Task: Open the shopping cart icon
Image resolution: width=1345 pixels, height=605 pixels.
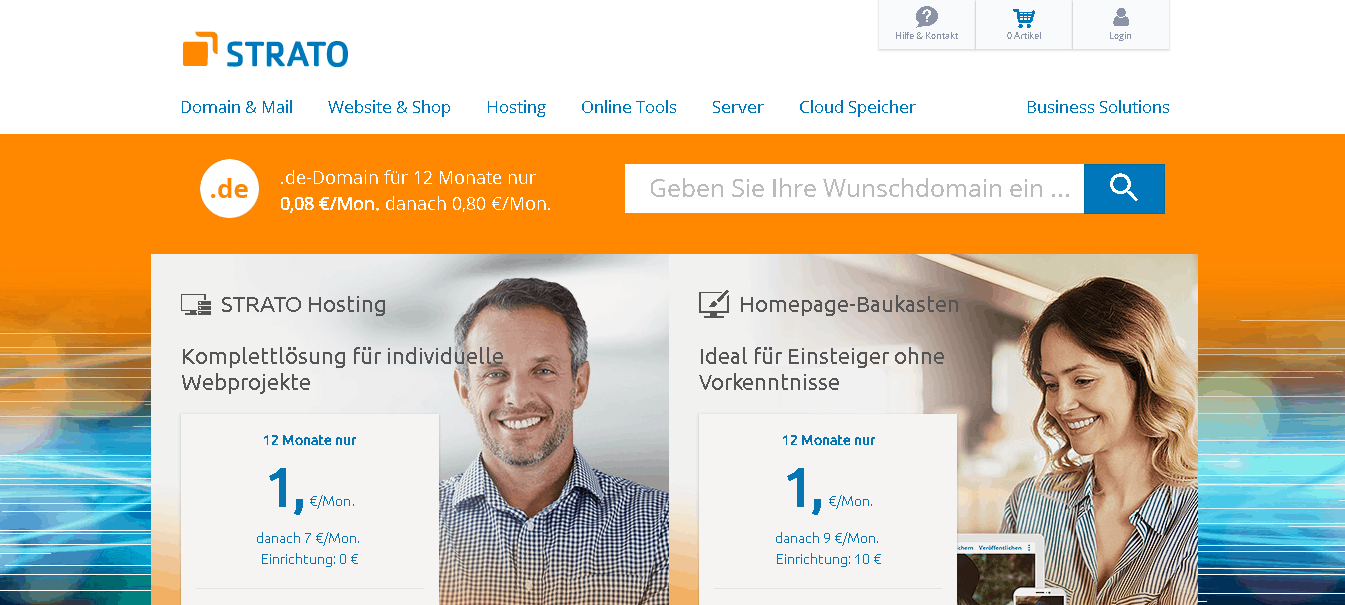Action: point(1023,17)
